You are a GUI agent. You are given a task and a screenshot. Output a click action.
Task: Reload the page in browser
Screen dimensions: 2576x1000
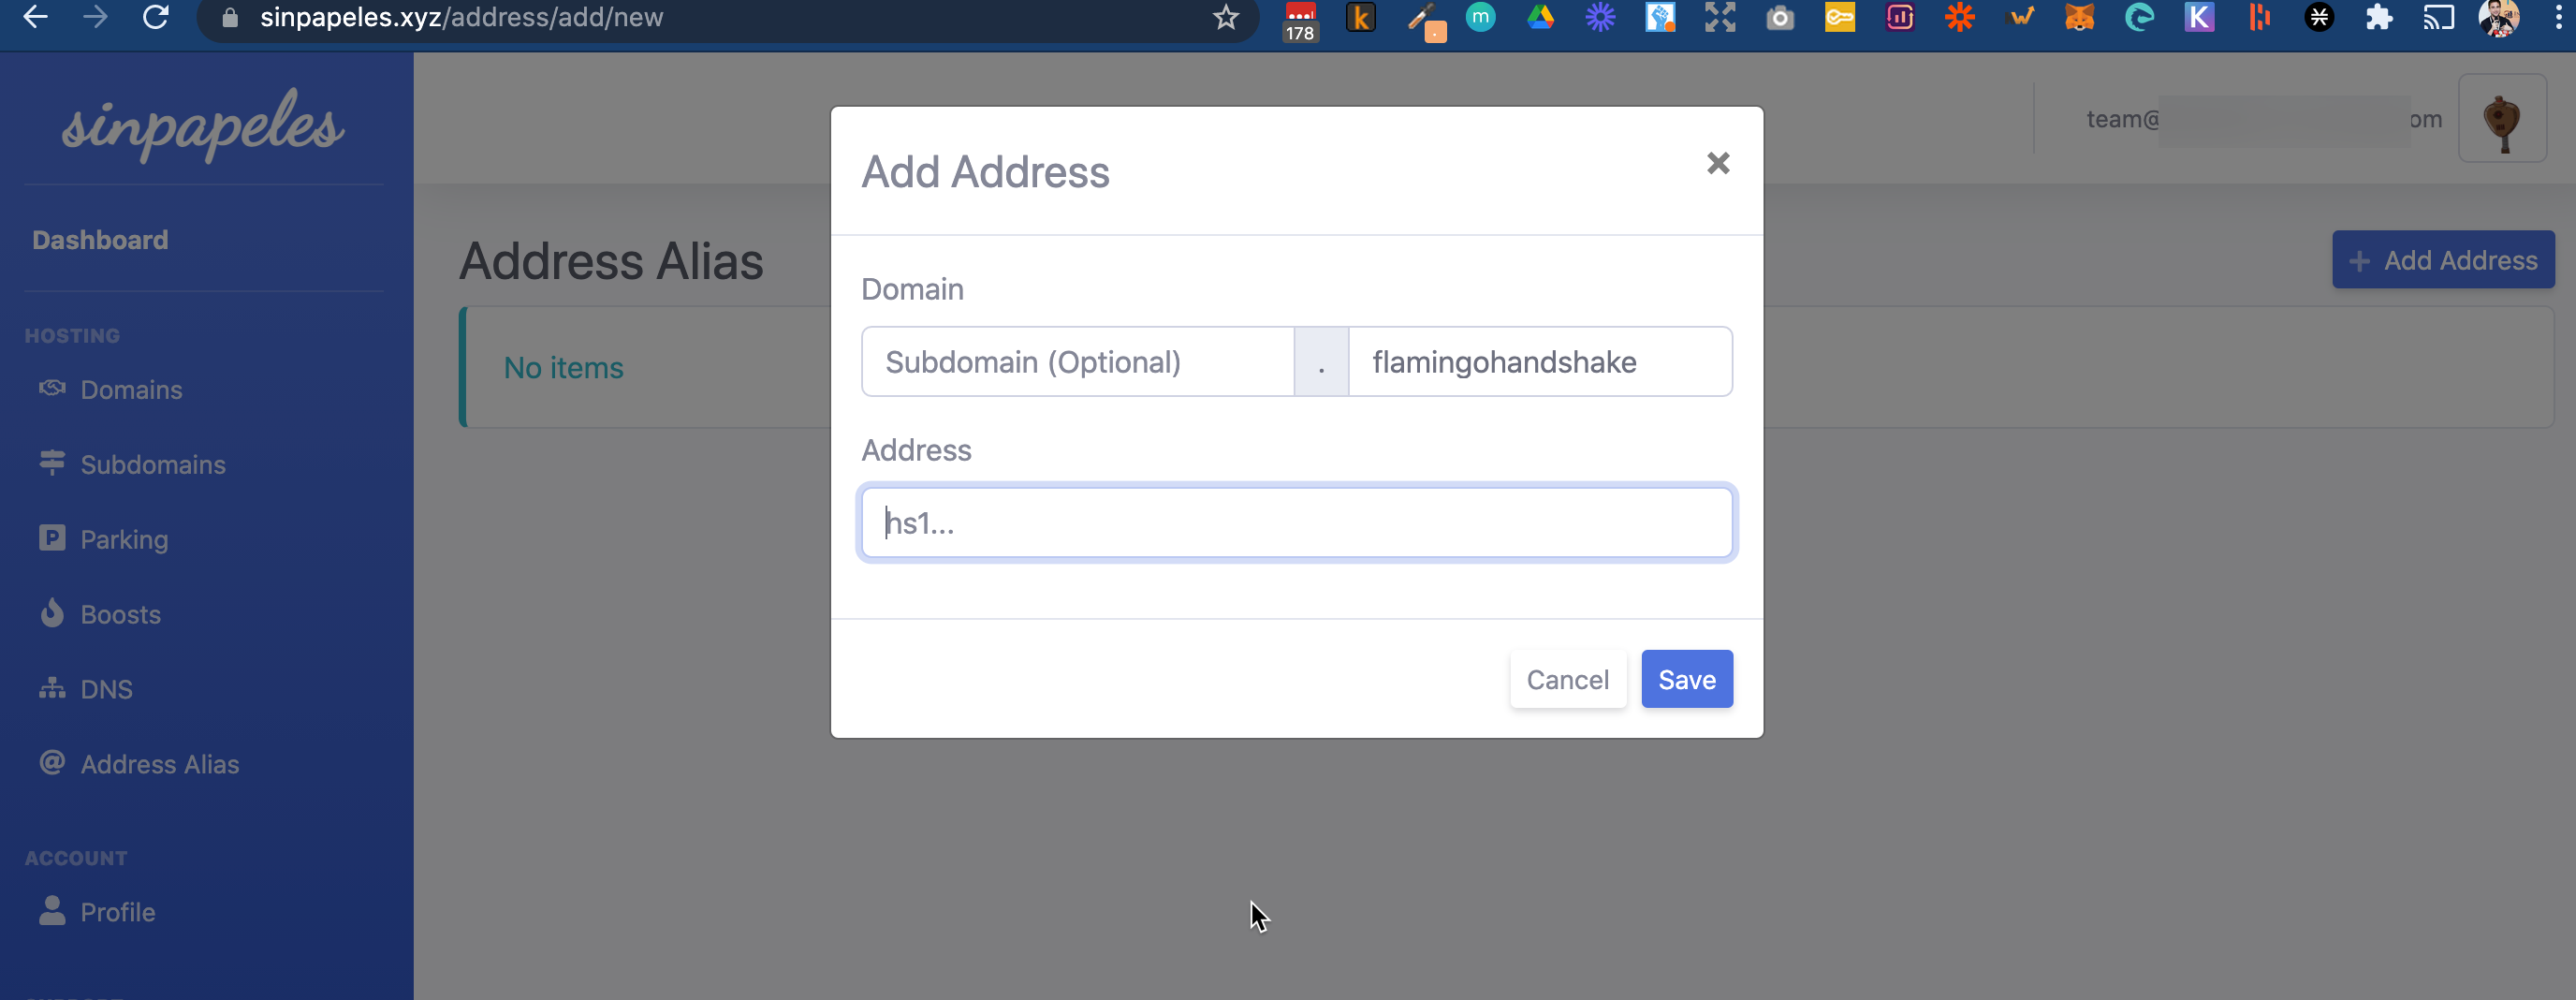(x=155, y=18)
